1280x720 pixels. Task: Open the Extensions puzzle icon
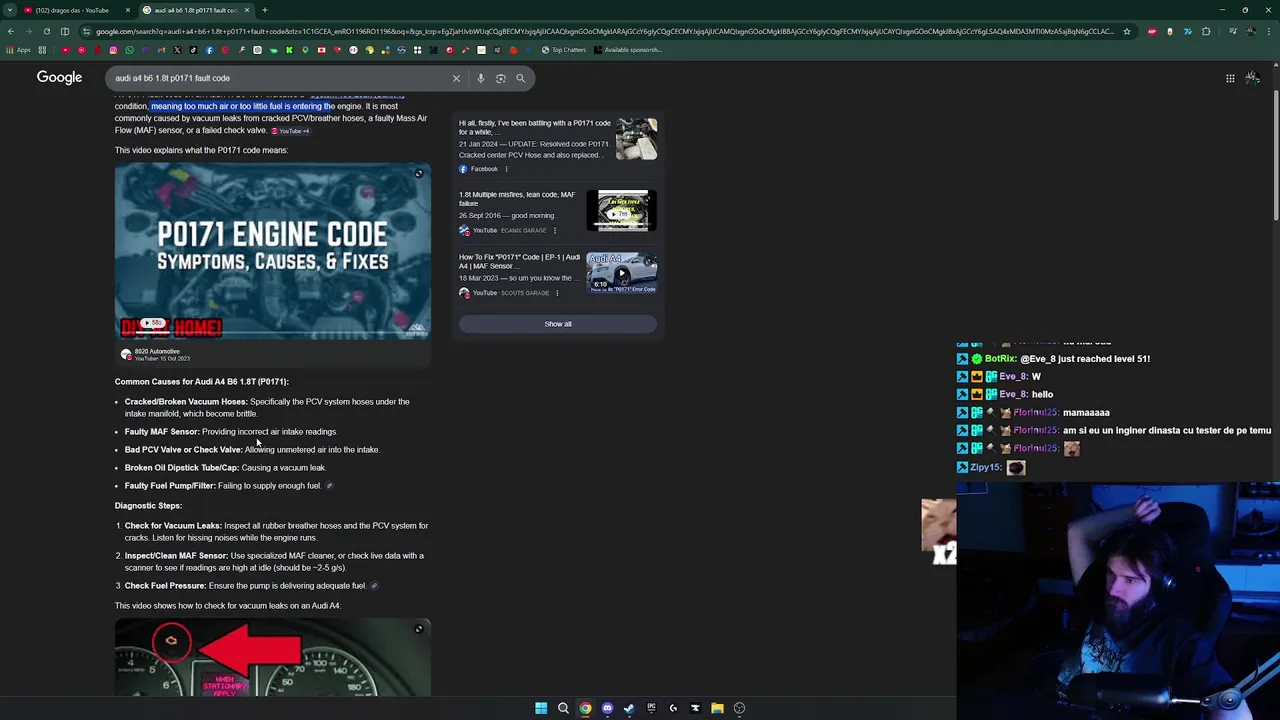coord(1206,31)
